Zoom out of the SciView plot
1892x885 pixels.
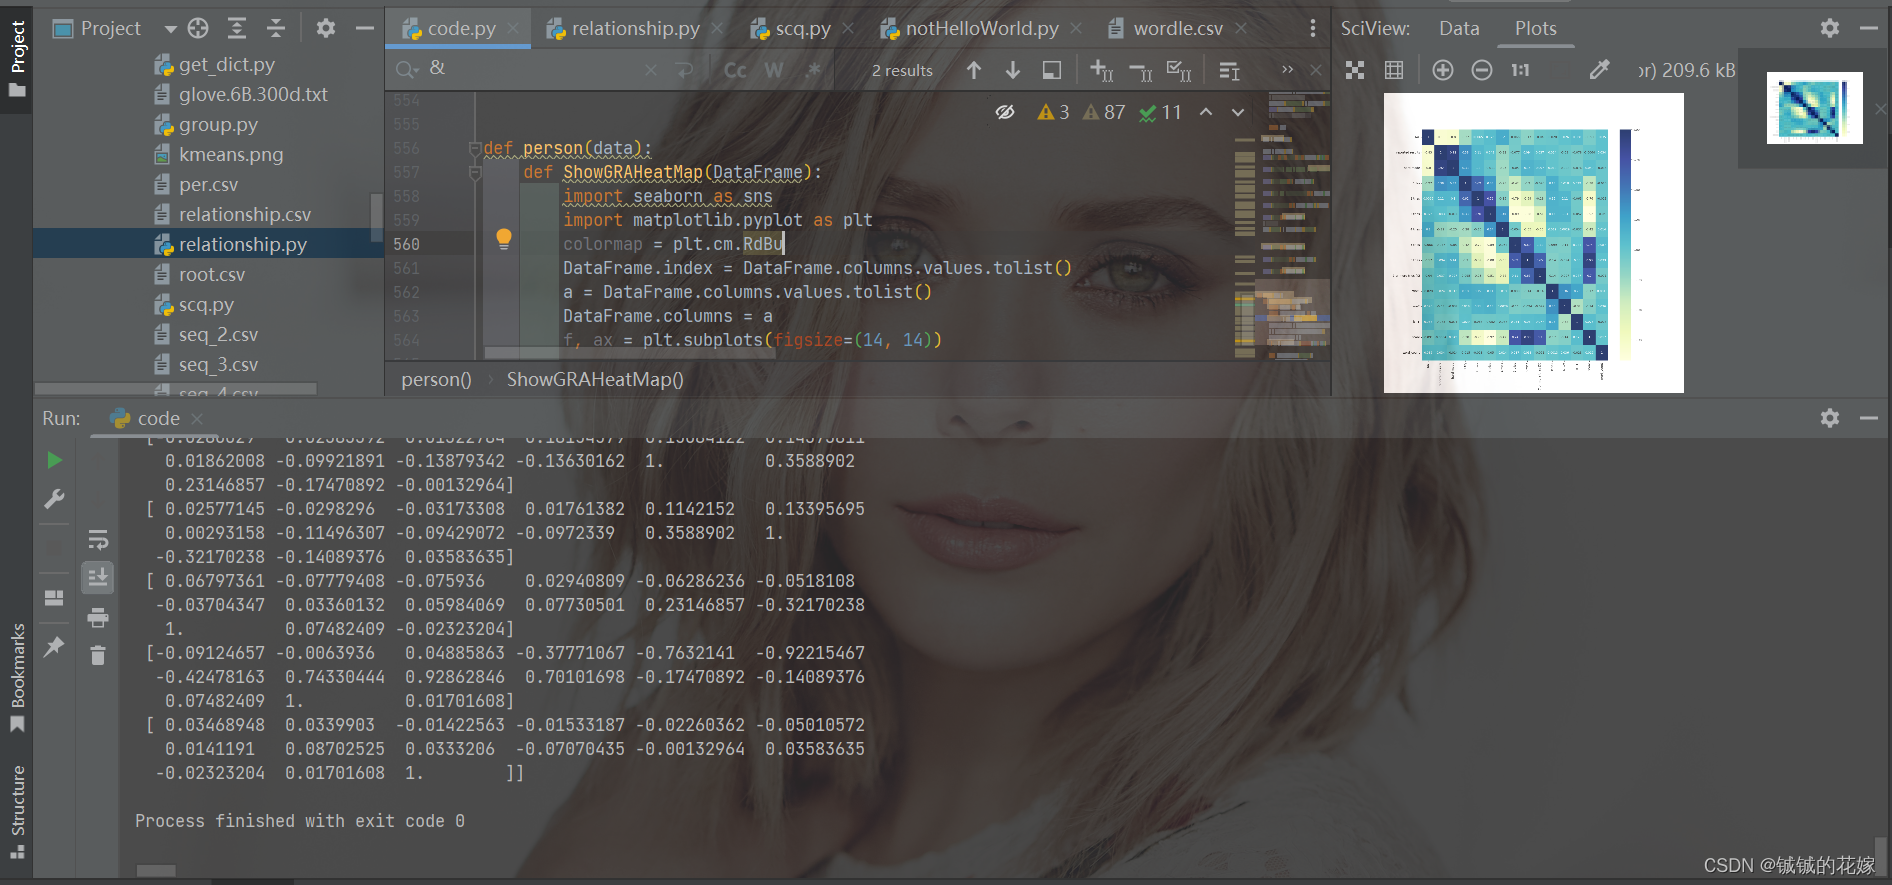point(1482,70)
